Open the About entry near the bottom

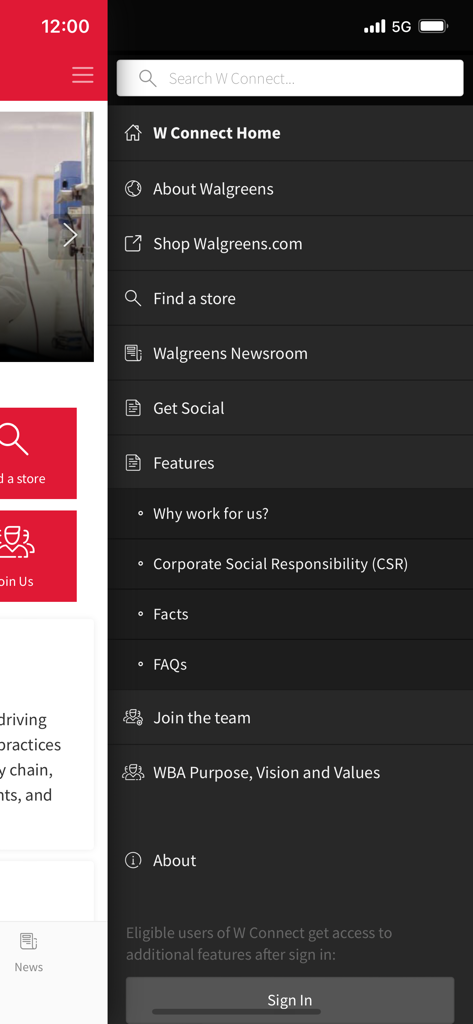(x=290, y=860)
